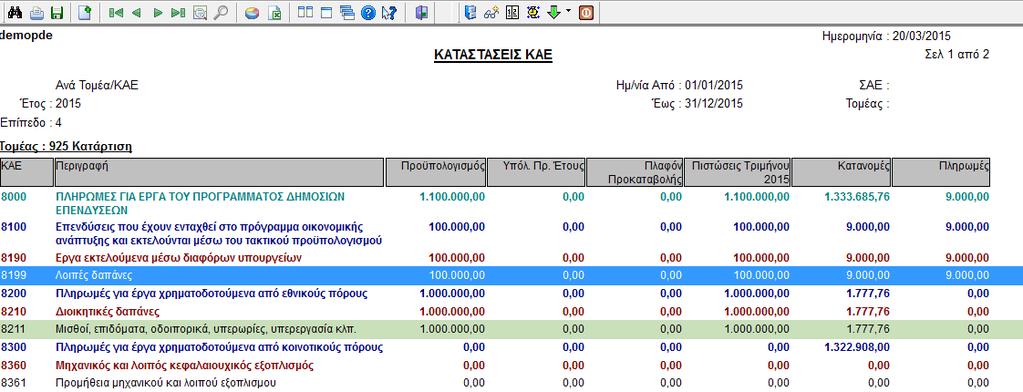Click the value 1.322.908,00 in row 8300
Image resolution: width=1023 pixels, height=392 pixels.
click(857, 347)
